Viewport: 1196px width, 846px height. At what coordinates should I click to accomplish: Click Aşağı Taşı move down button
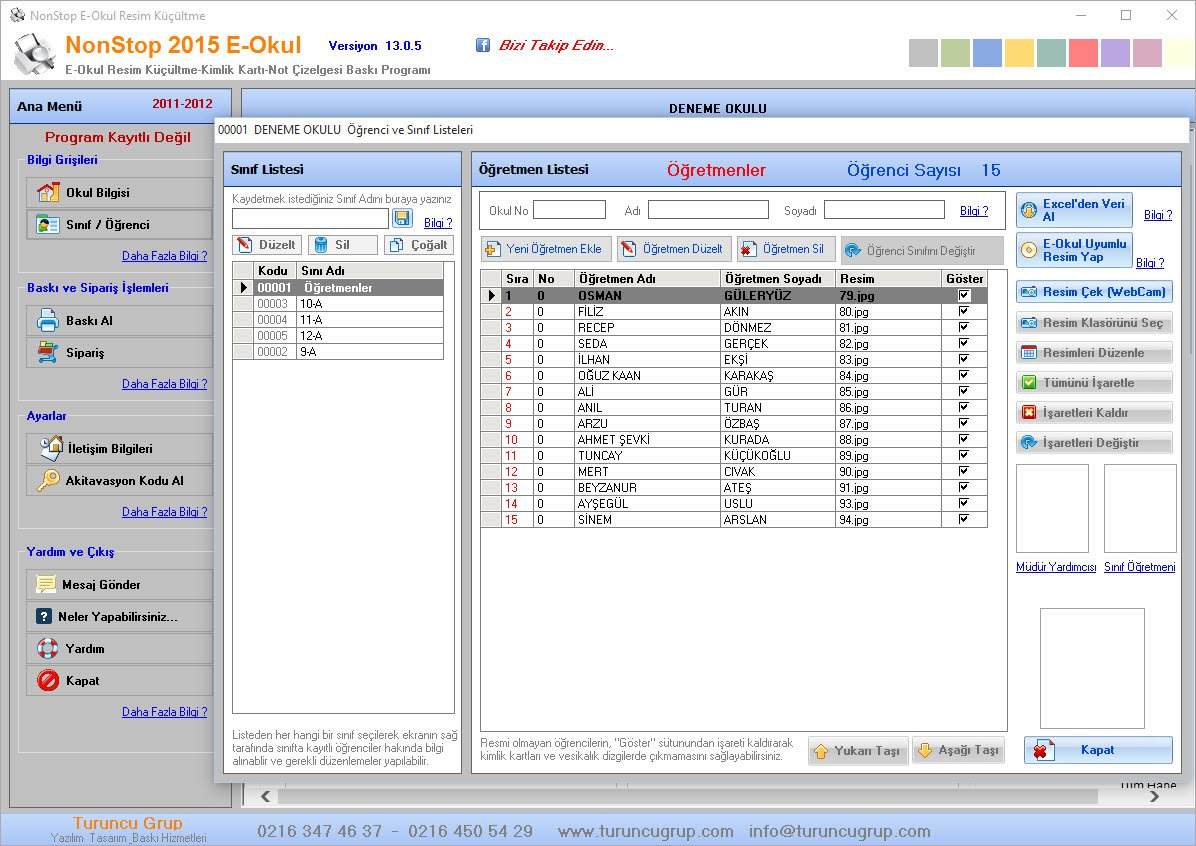pyautogui.click(x=958, y=751)
